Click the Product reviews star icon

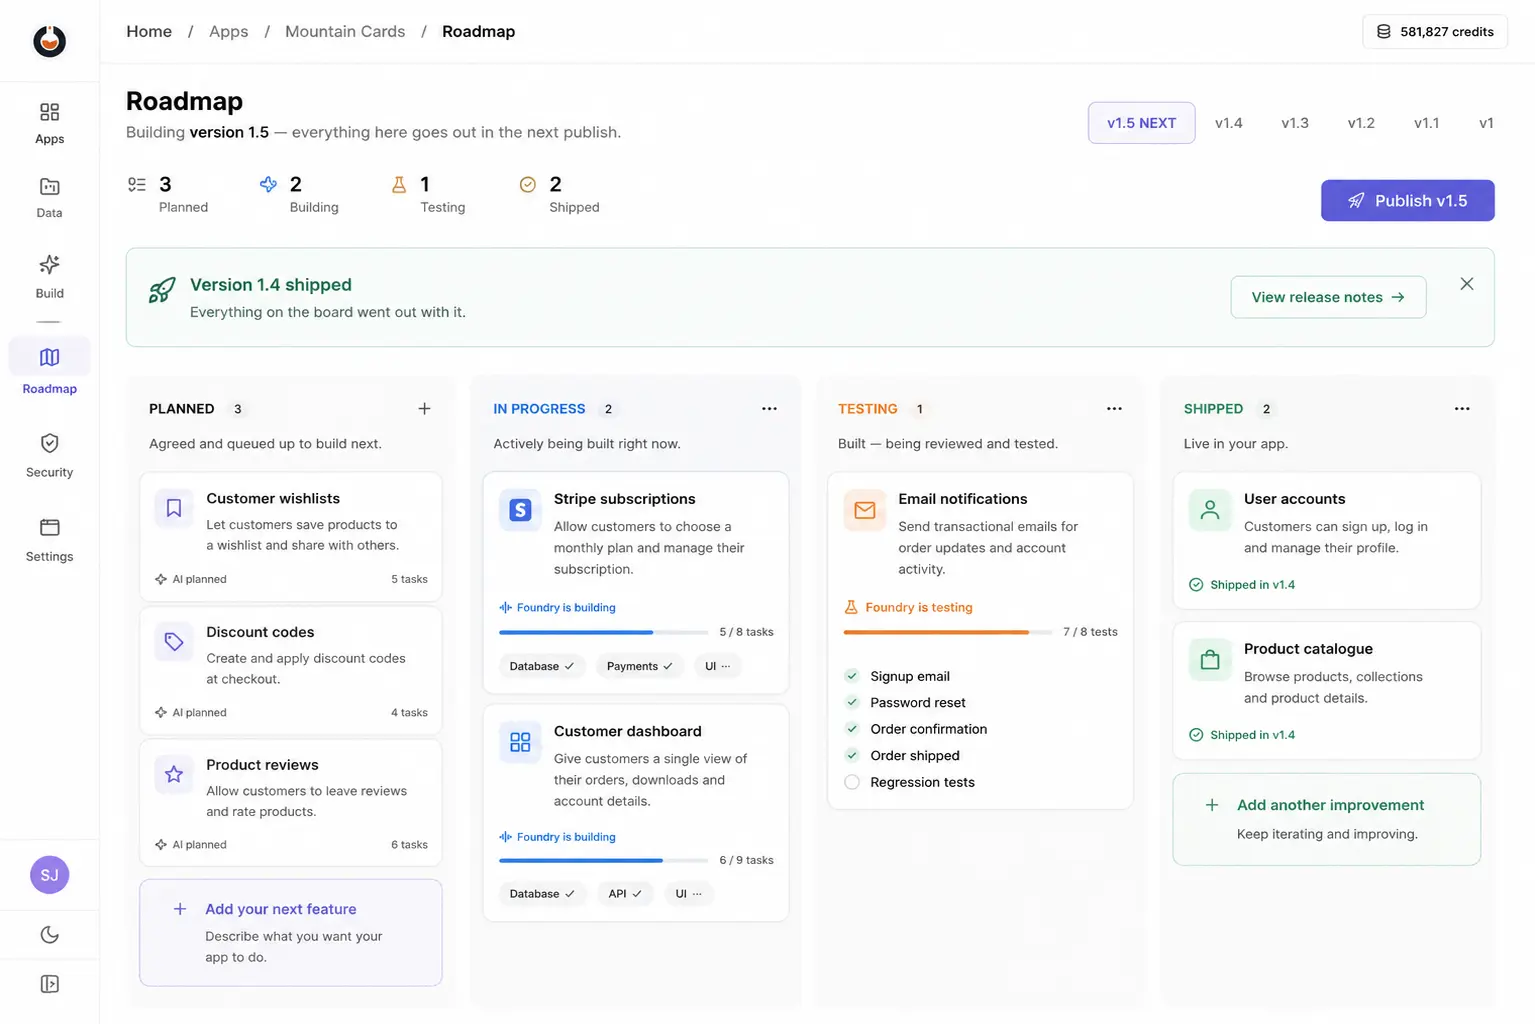[174, 774]
